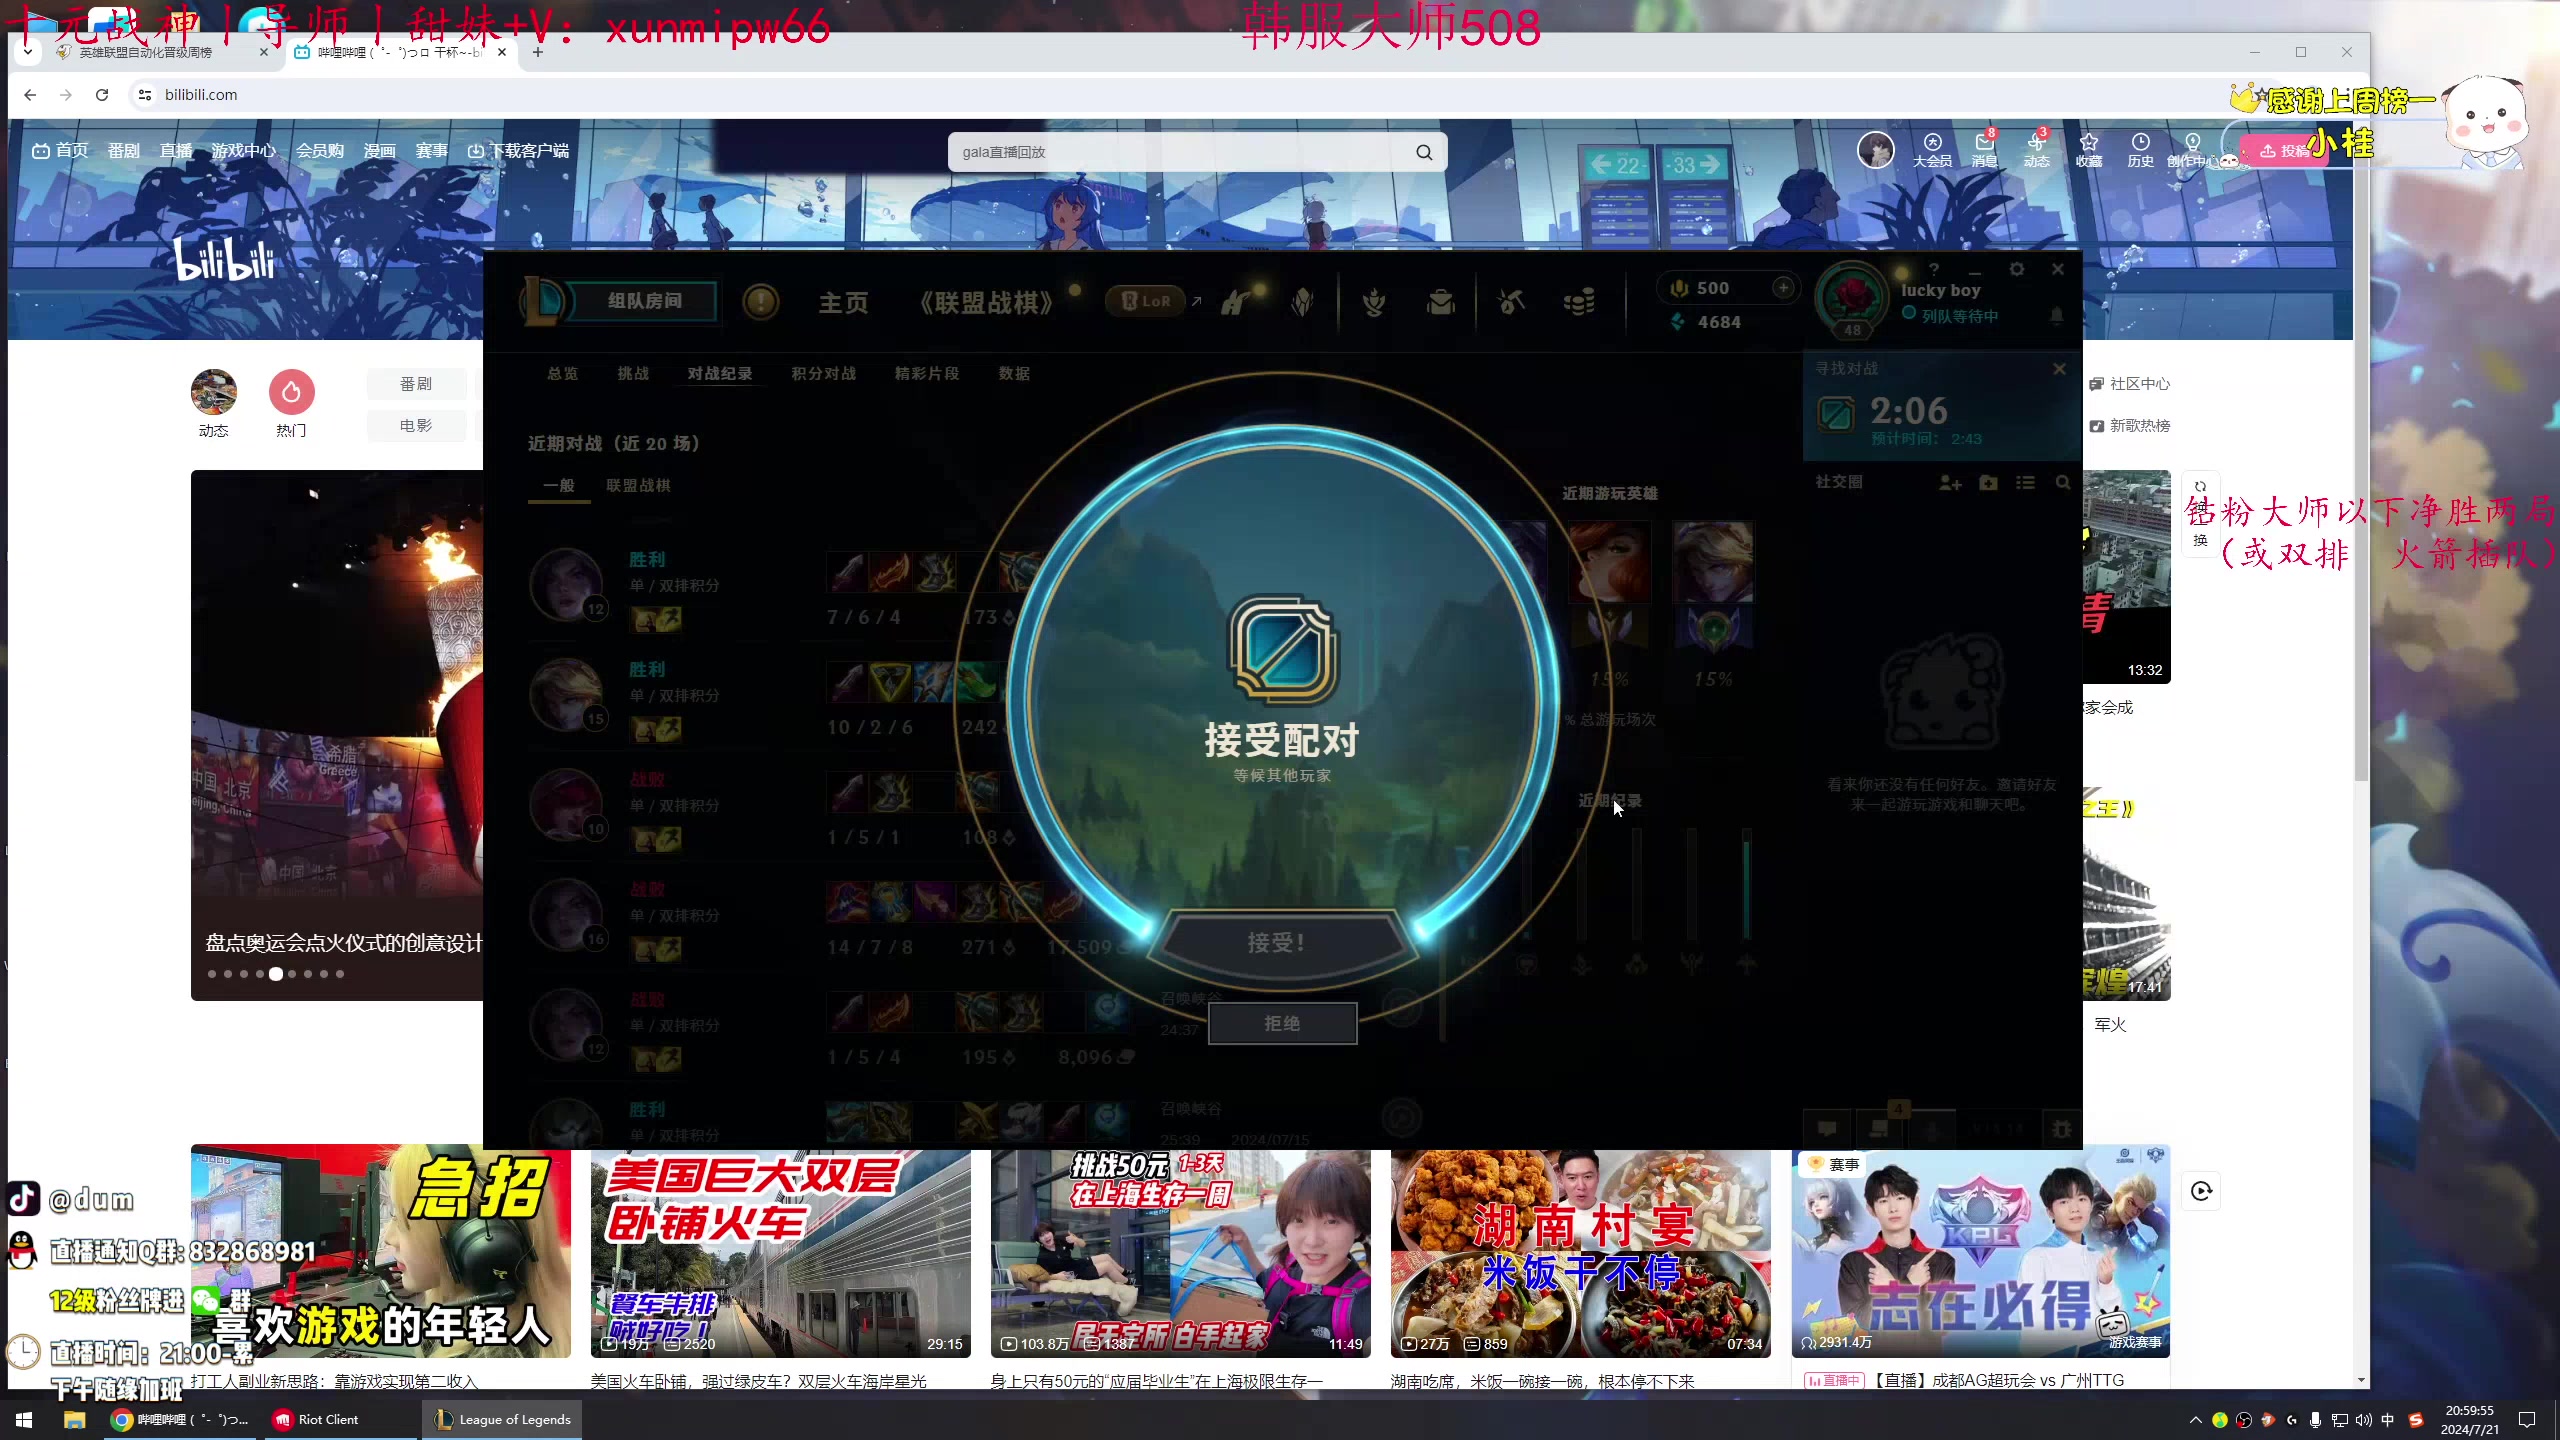
Task: Go to the 主页 home tab in League client
Action: (x=843, y=303)
